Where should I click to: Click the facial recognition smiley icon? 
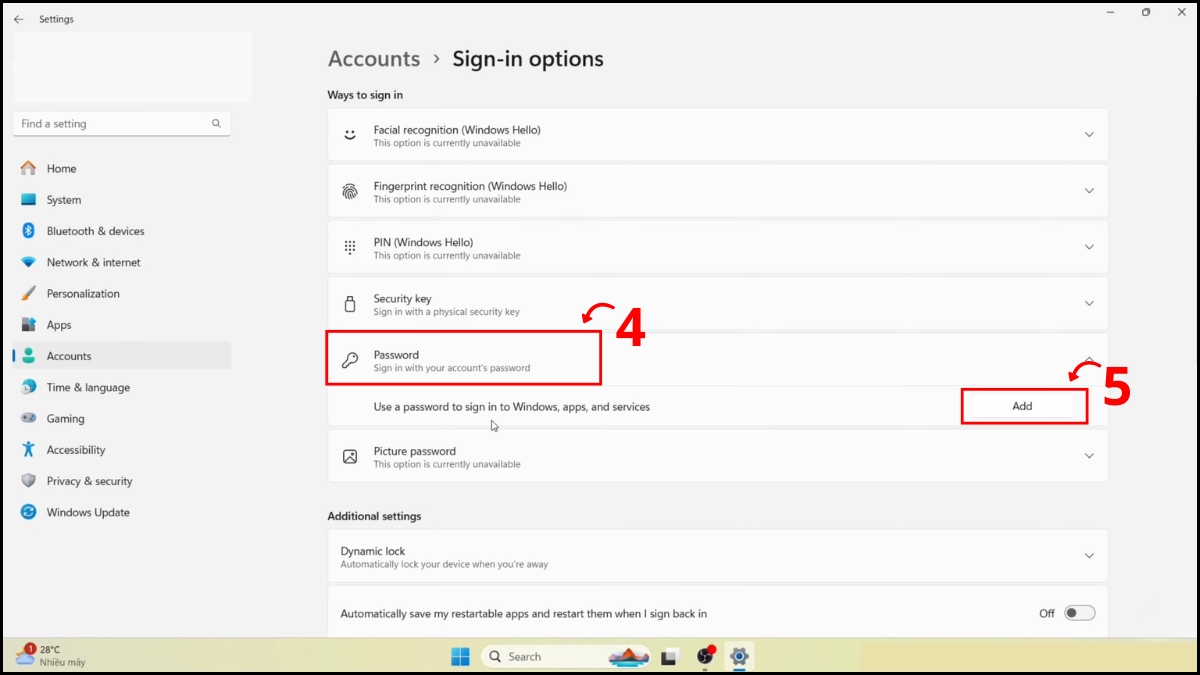coord(350,135)
